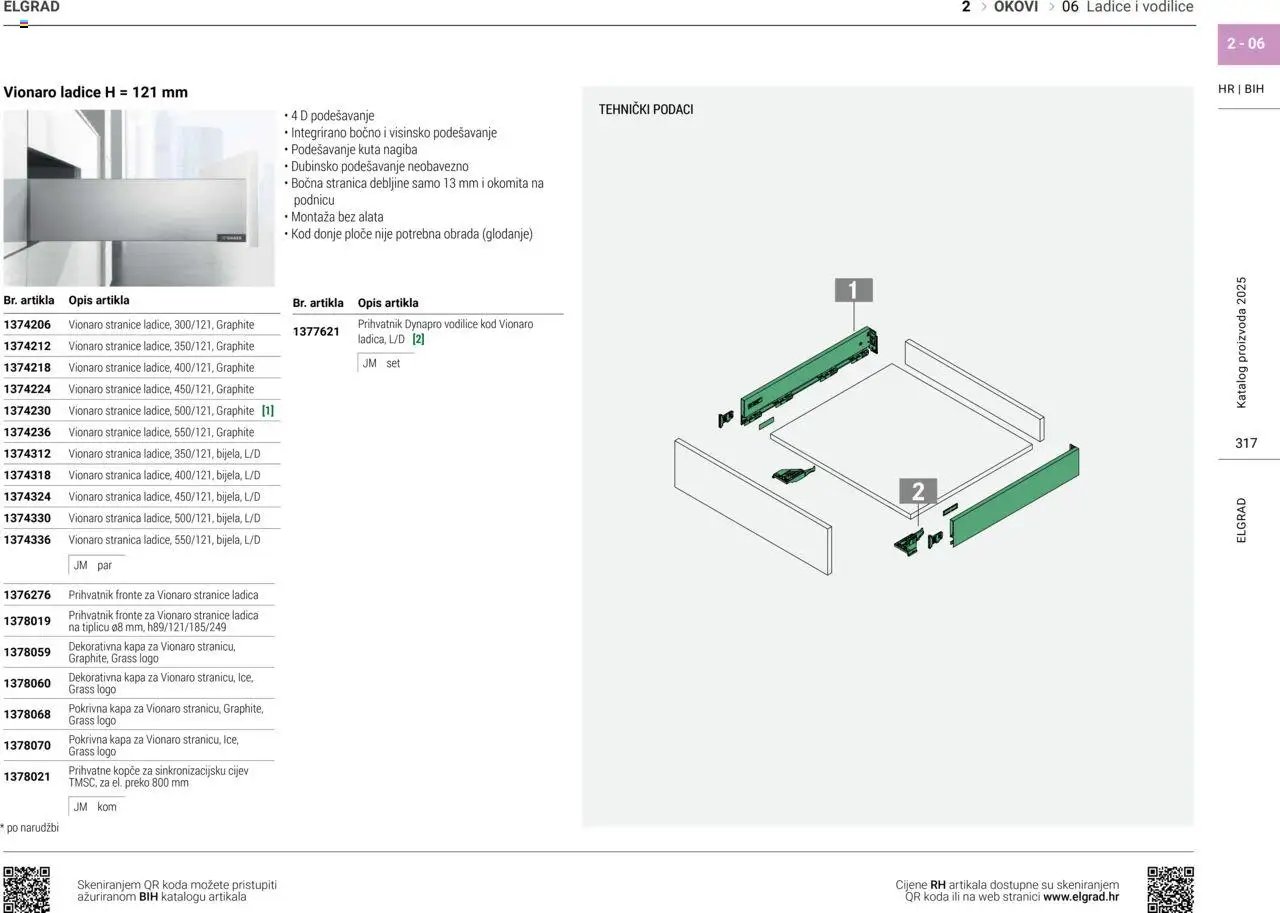The image size is (1280, 913).
Task: Click the page number 317
Action: pyautogui.click(x=1246, y=443)
